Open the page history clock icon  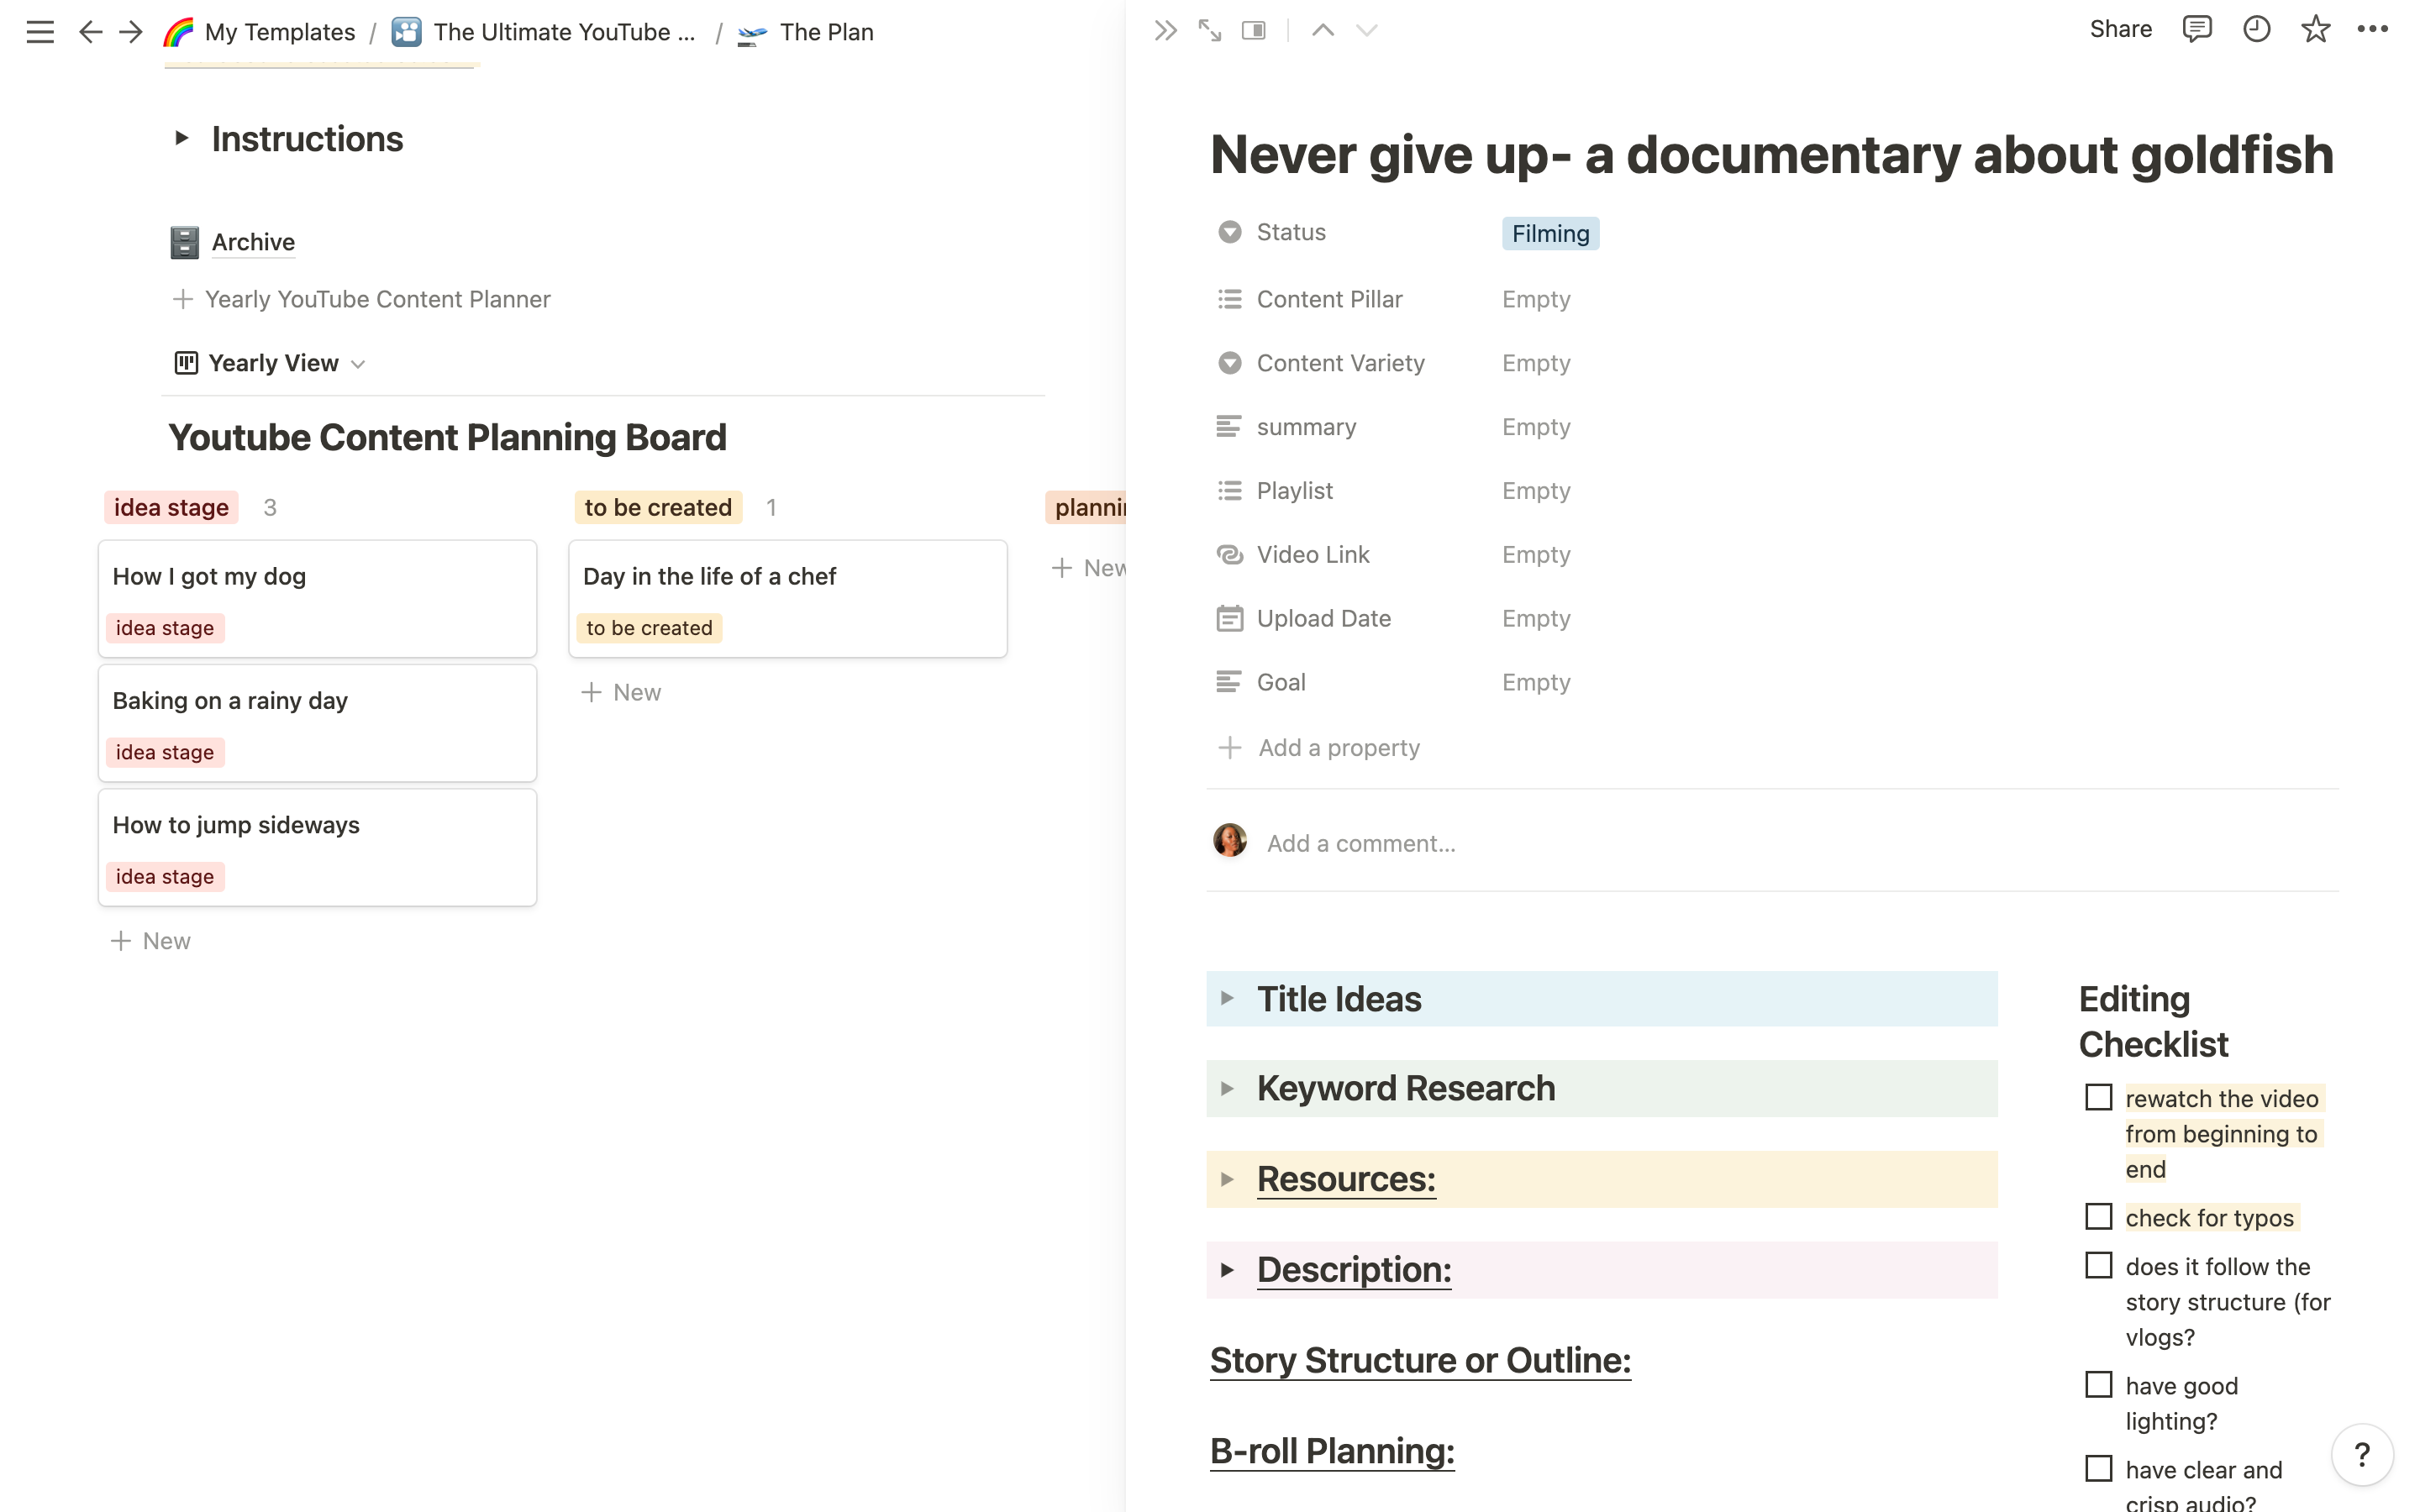point(2256,30)
